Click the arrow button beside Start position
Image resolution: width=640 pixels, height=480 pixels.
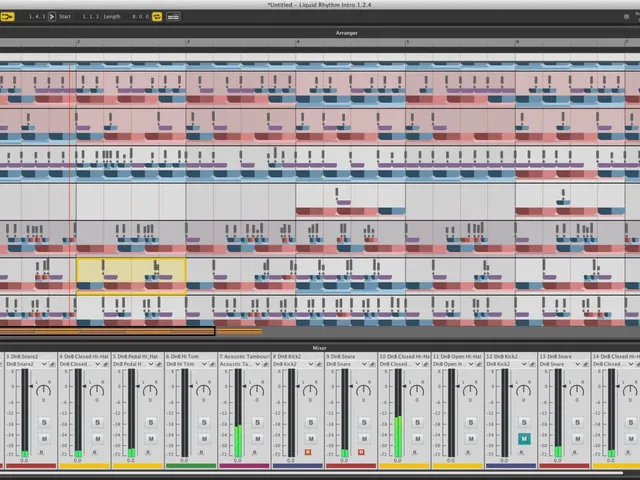[52, 17]
